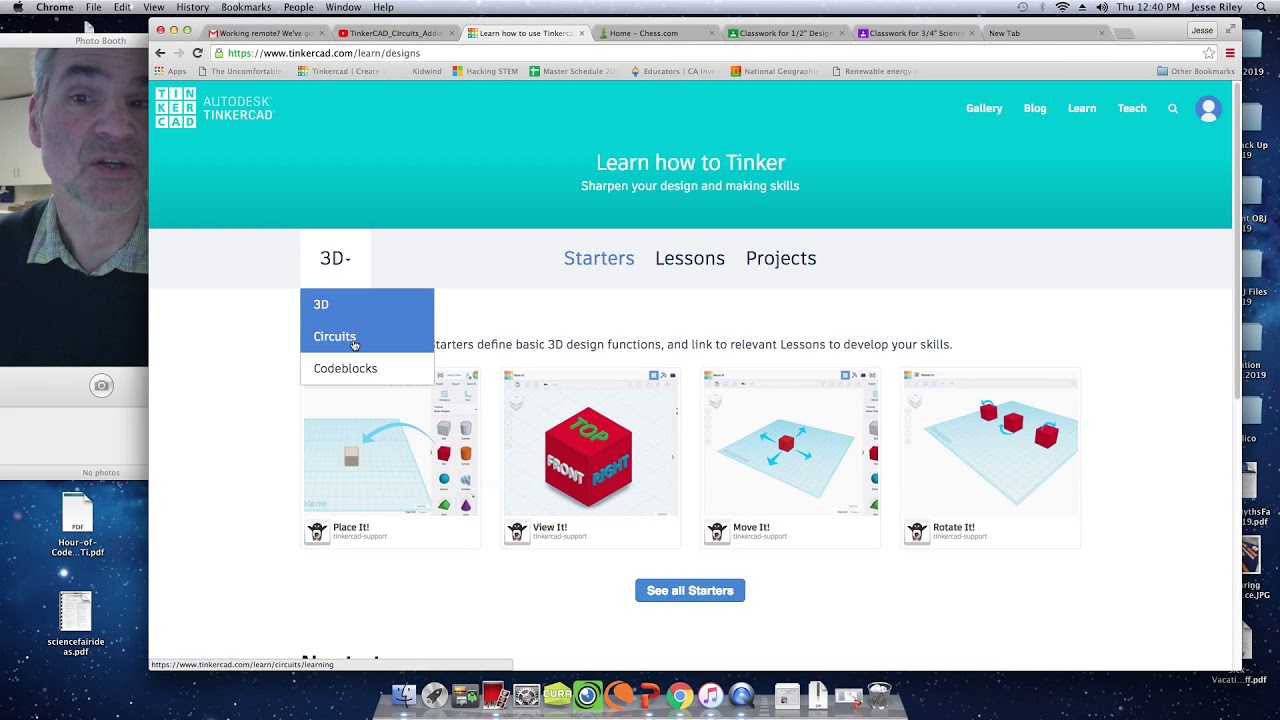Open the Move It! starter thumbnail
1280x720 pixels.
click(x=791, y=443)
